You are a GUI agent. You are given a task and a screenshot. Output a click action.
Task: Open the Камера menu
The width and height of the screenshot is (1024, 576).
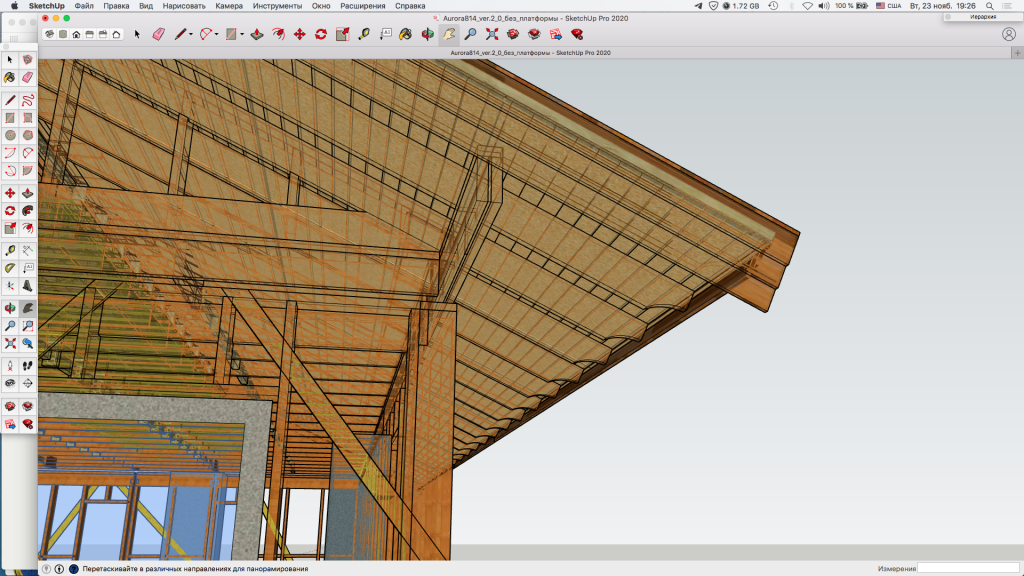pyautogui.click(x=229, y=6)
